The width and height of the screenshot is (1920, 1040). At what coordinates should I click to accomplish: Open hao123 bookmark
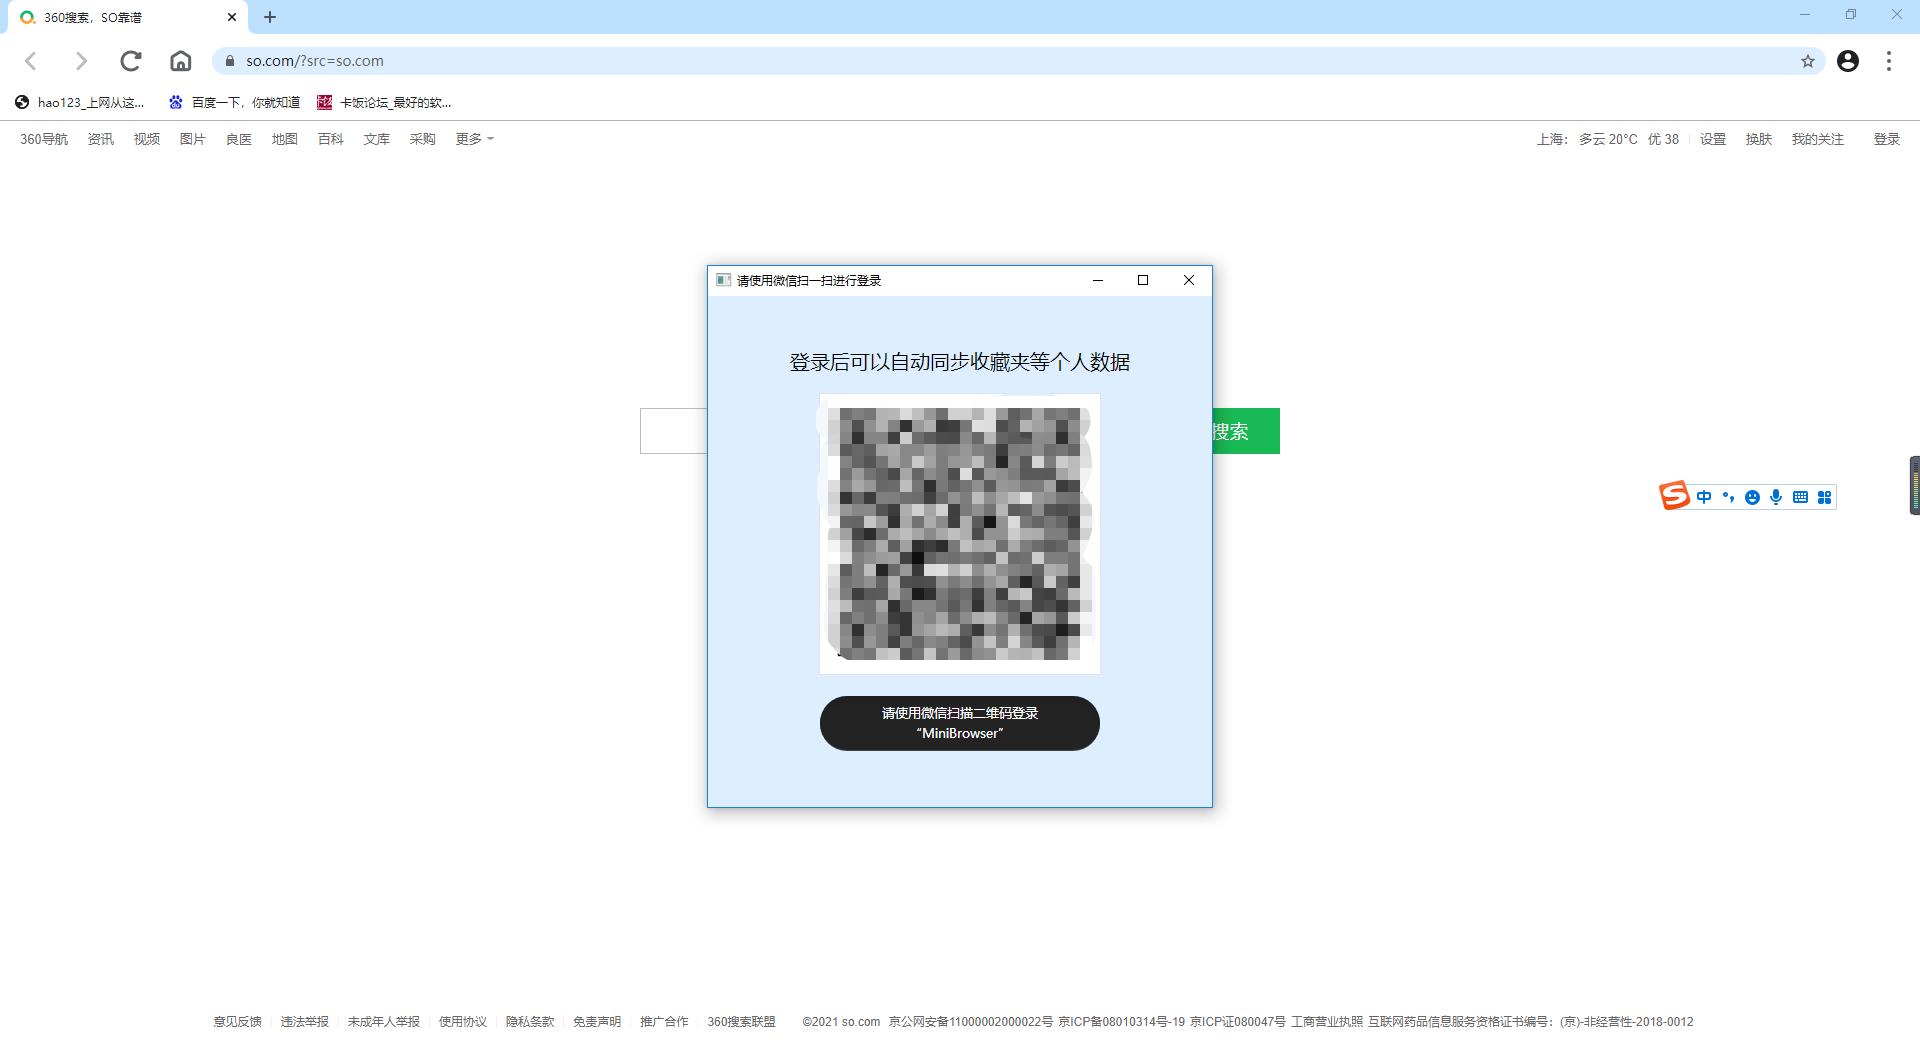click(80, 102)
